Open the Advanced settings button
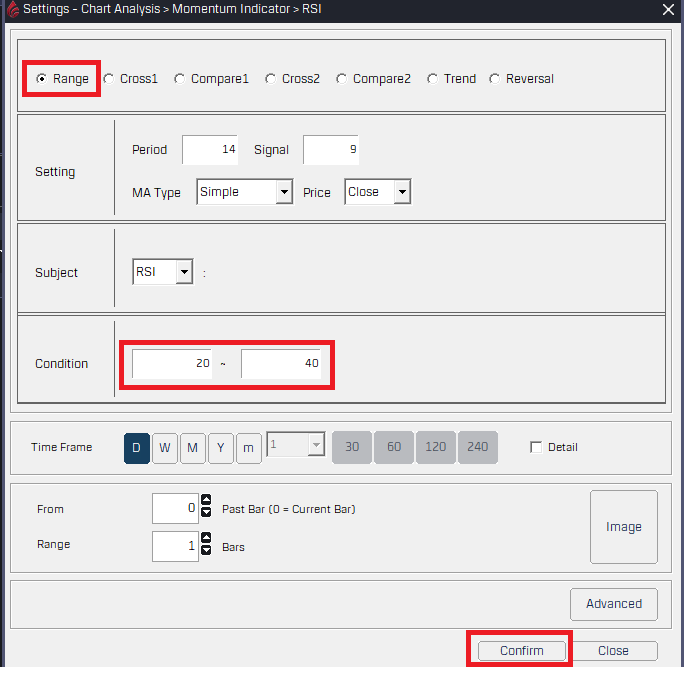 [x=613, y=604]
